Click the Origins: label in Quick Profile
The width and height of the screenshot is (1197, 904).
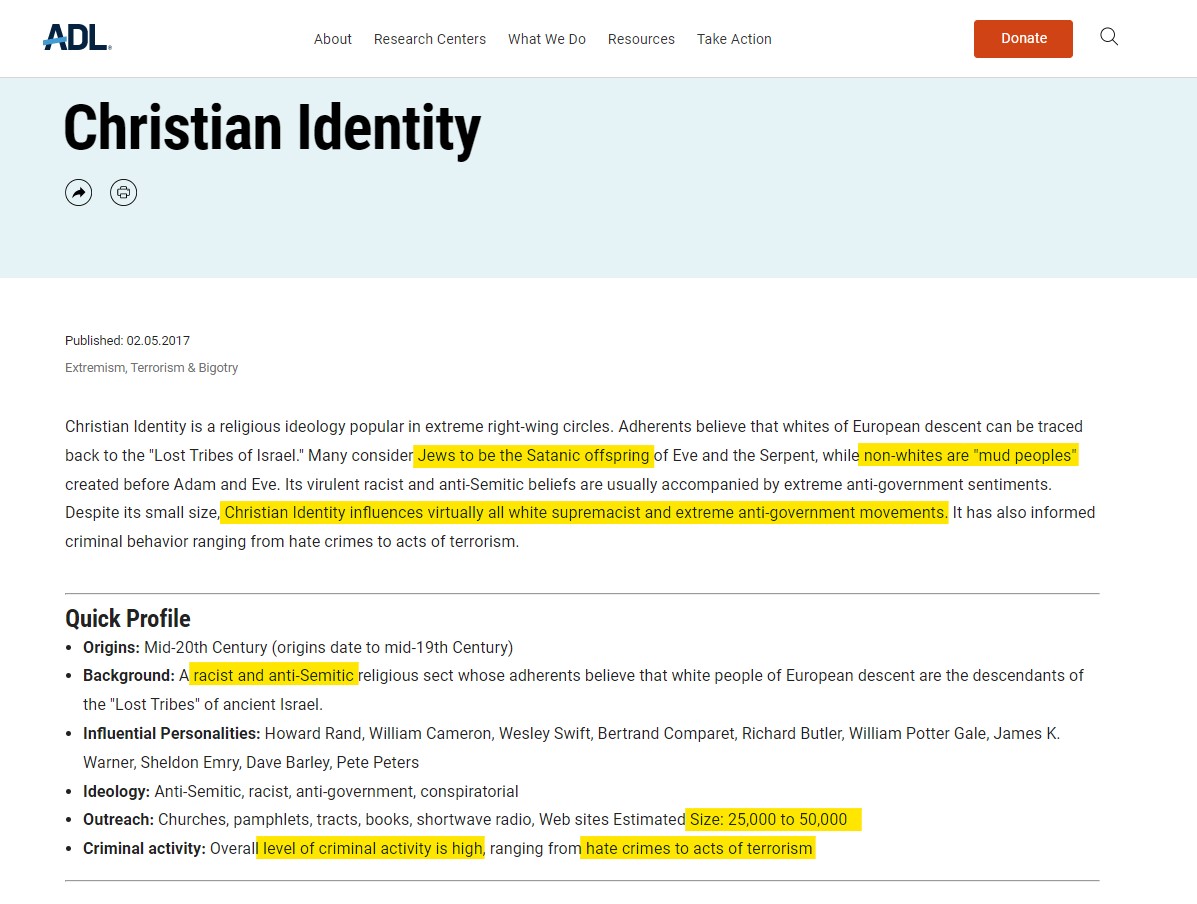111,647
